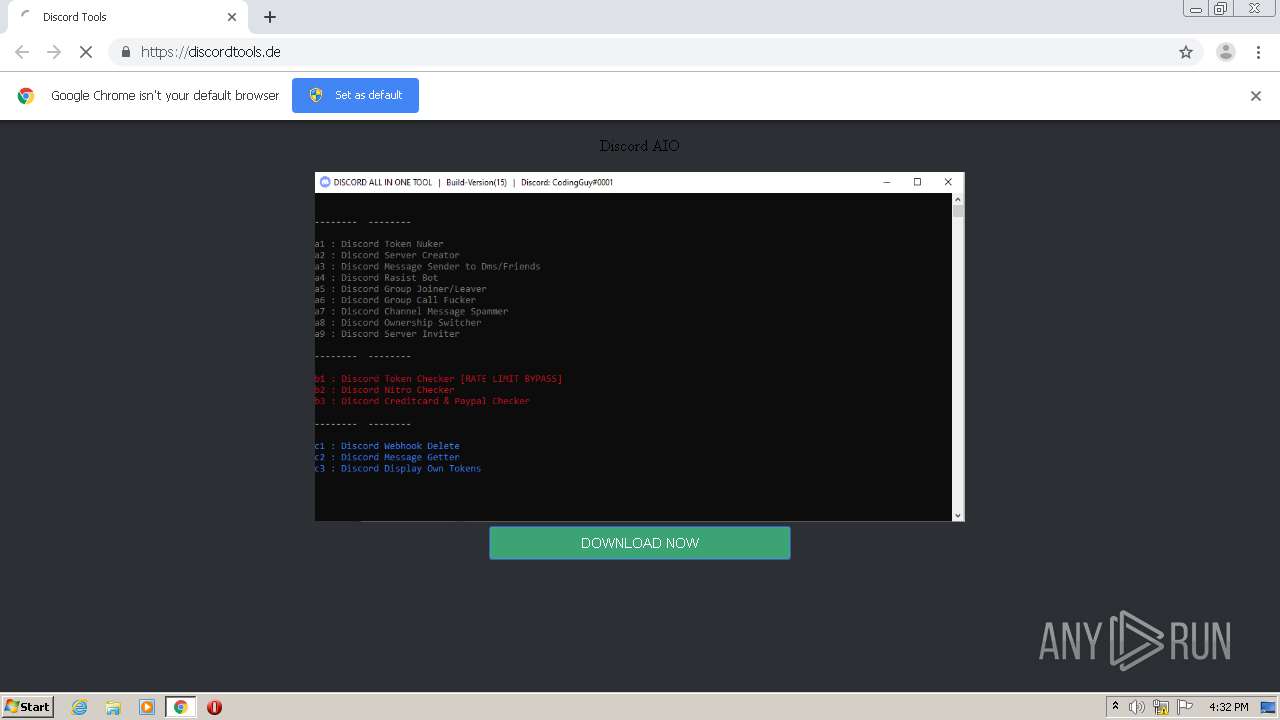Open the network status tray icon

coord(1161,707)
